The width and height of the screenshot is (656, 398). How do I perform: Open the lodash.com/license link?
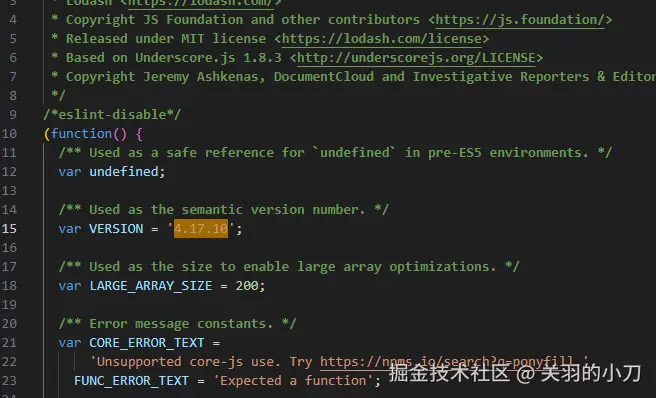click(382, 39)
